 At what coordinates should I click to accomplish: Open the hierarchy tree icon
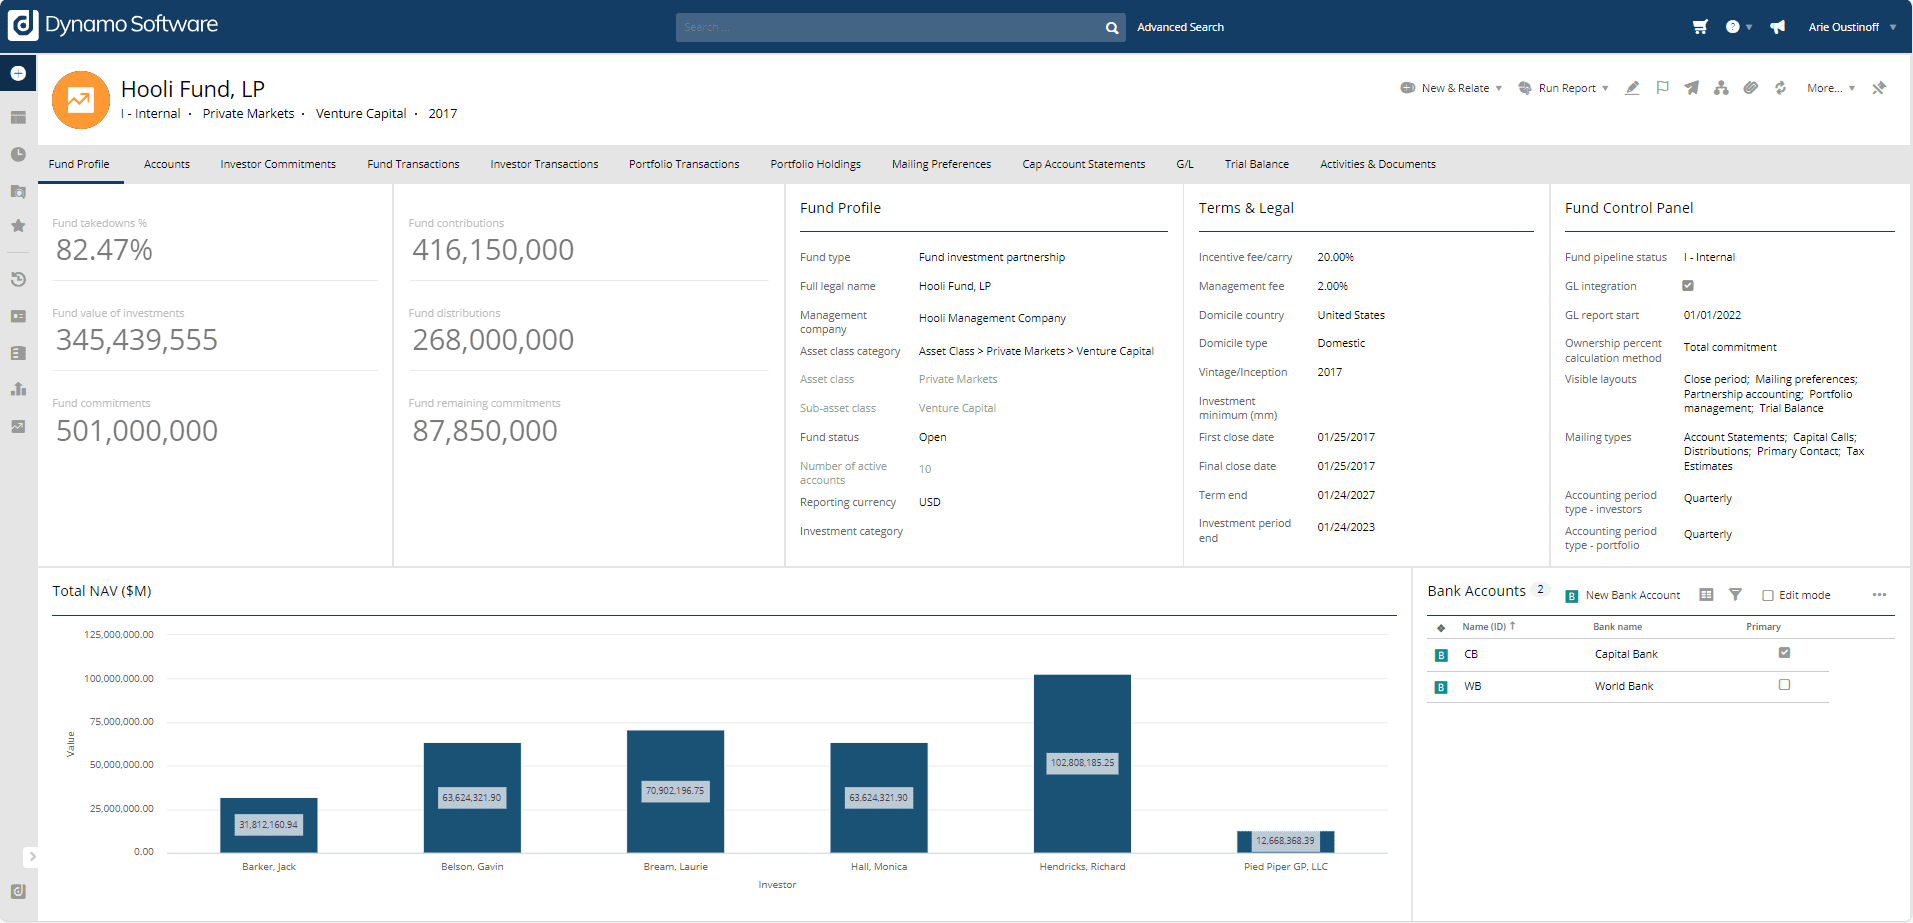pyautogui.click(x=1721, y=88)
